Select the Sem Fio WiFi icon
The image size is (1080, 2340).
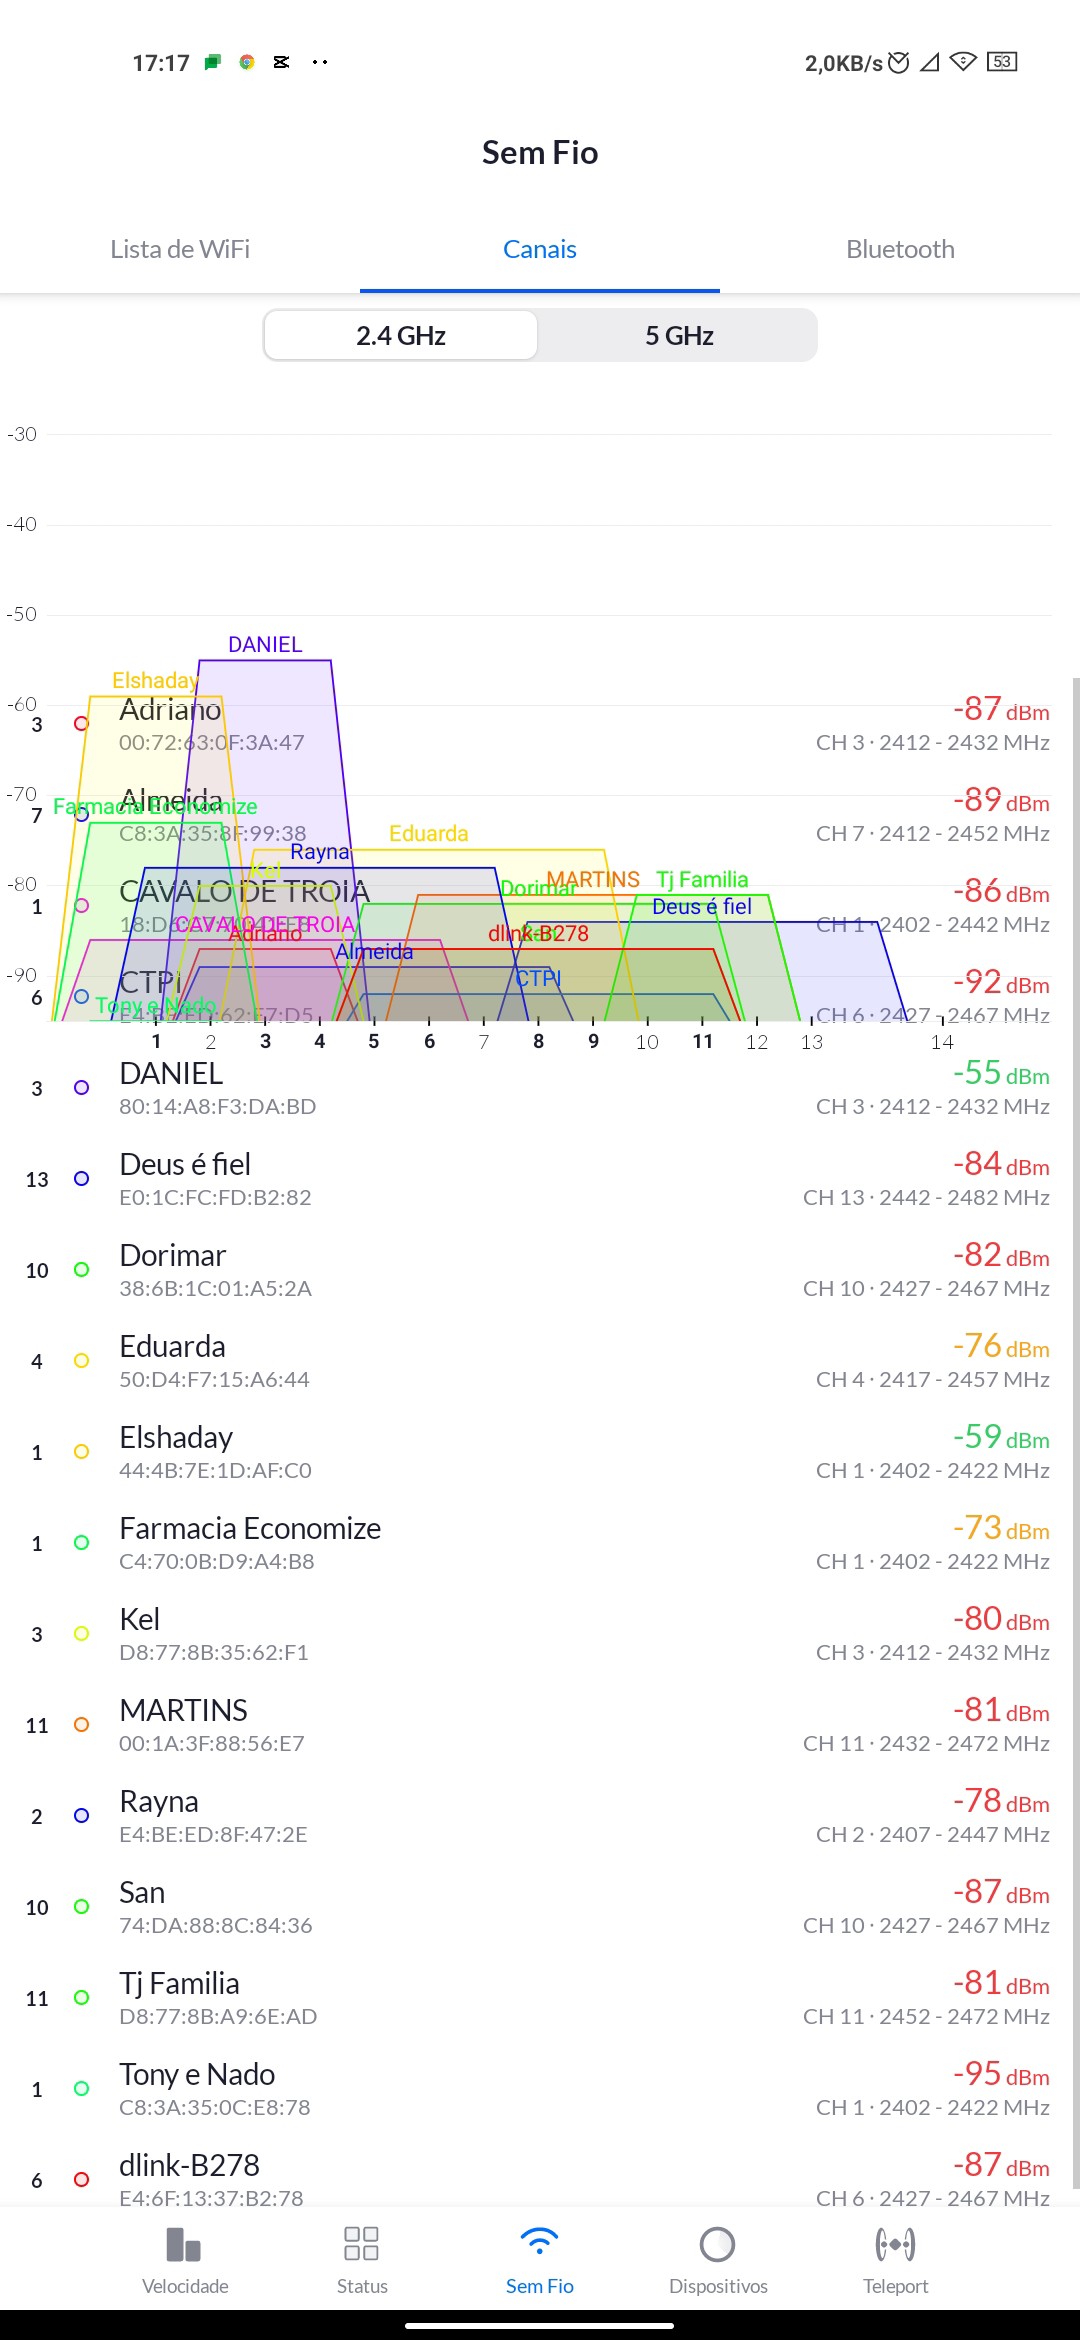tap(539, 2245)
